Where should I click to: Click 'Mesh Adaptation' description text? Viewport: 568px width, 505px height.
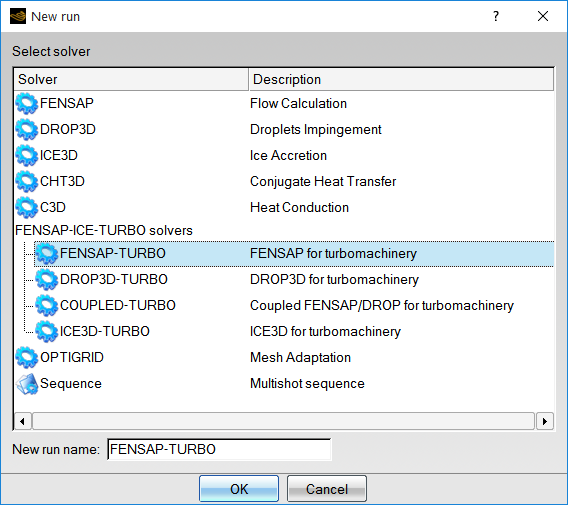pos(300,358)
